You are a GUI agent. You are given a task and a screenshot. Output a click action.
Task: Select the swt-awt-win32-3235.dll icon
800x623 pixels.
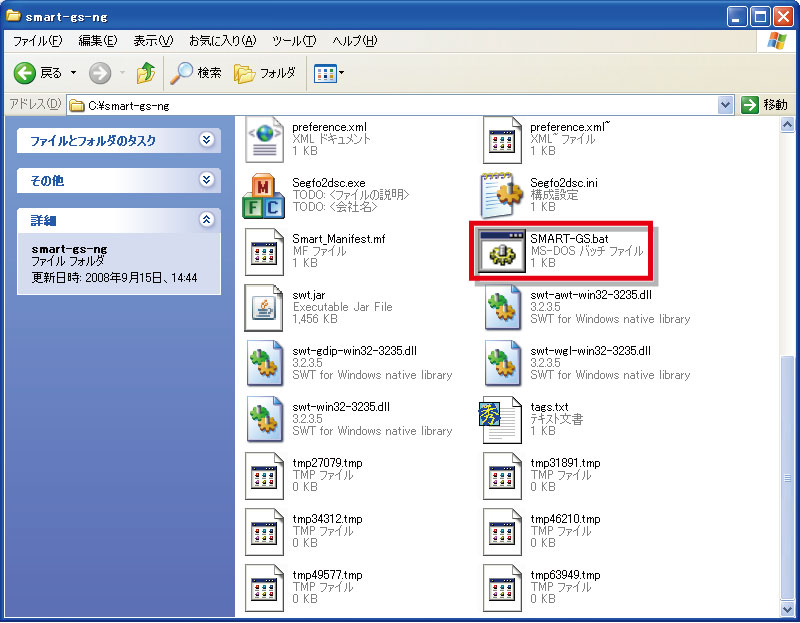click(x=502, y=308)
